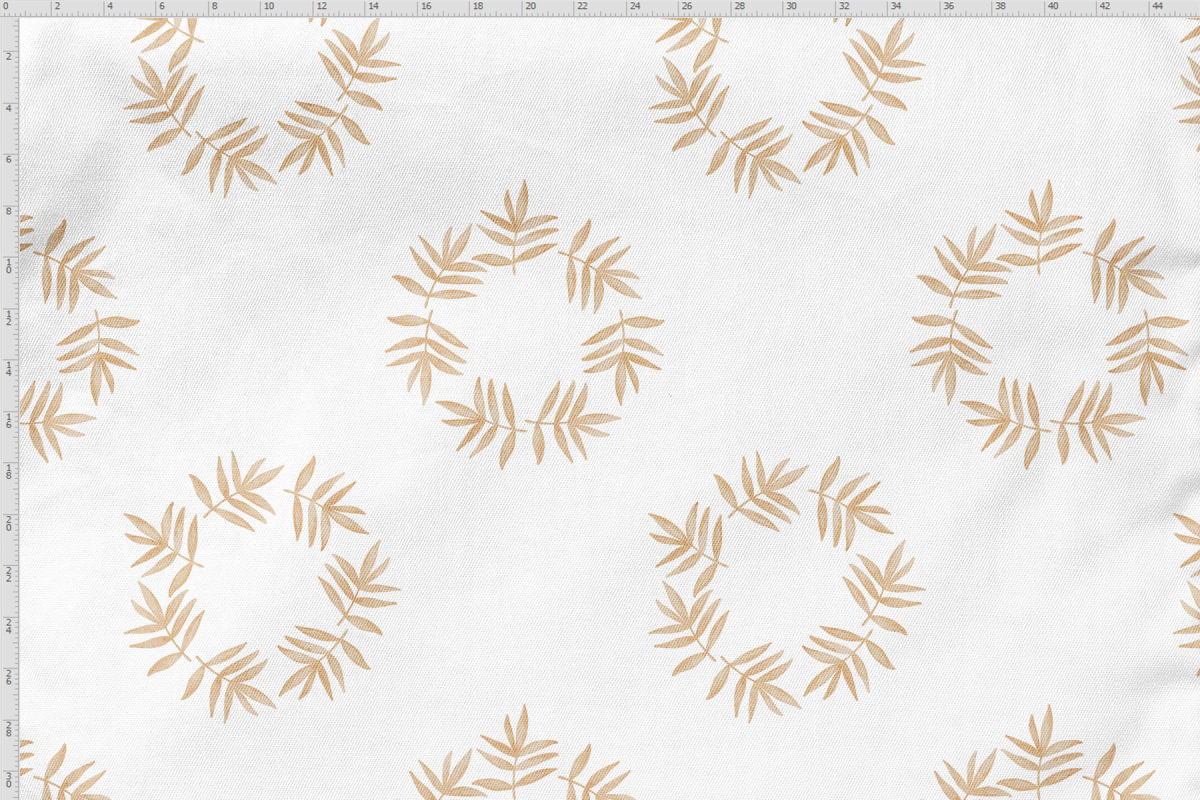The width and height of the screenshot is (1200, 800).
Task: Click the '30' mark on the horizontal ruler
Action: pyautogui.click(x=791, y=6)
